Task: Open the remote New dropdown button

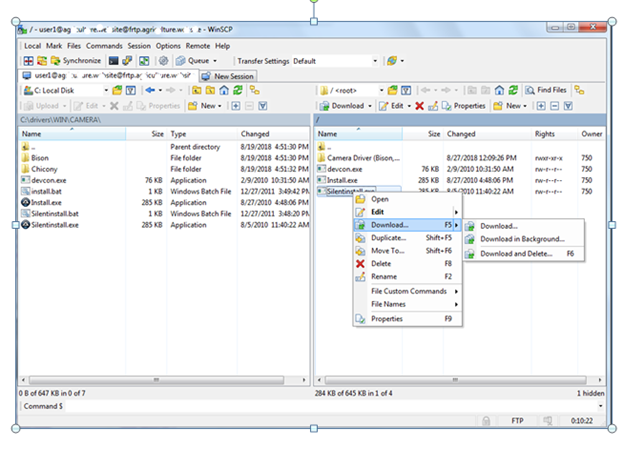Action: (510, 106)
